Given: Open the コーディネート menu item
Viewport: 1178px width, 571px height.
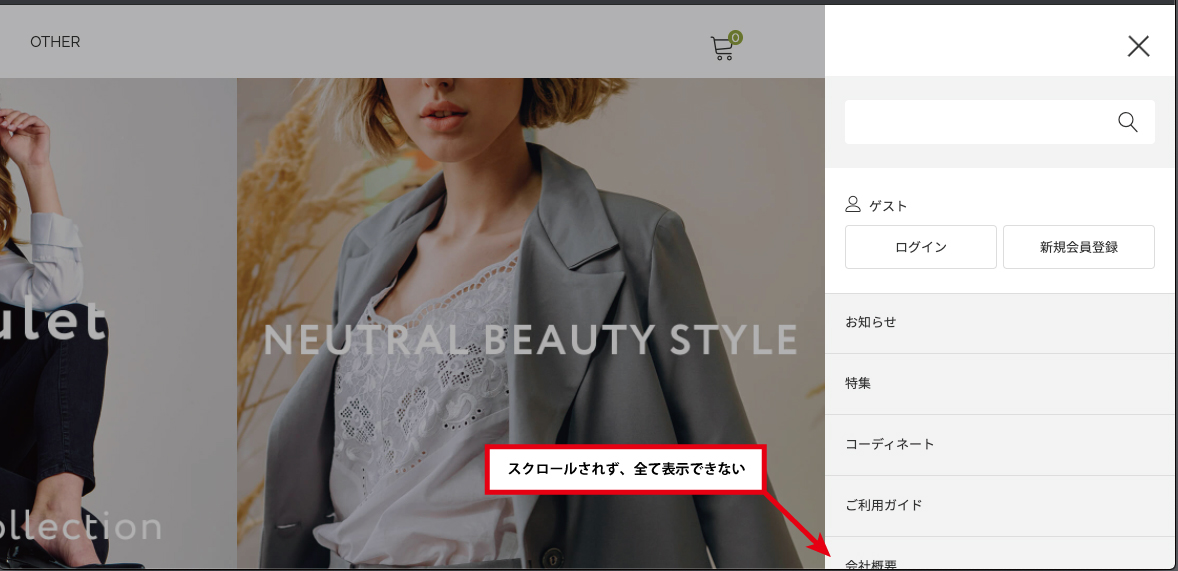Looking at the screenshot, I should coord(1001,444).
